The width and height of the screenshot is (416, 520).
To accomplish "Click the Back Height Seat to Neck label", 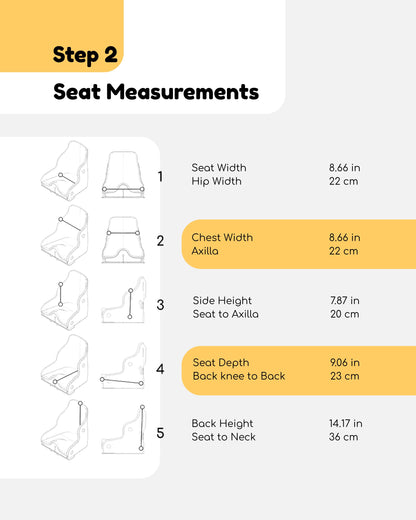I will [x=224, y=430].
